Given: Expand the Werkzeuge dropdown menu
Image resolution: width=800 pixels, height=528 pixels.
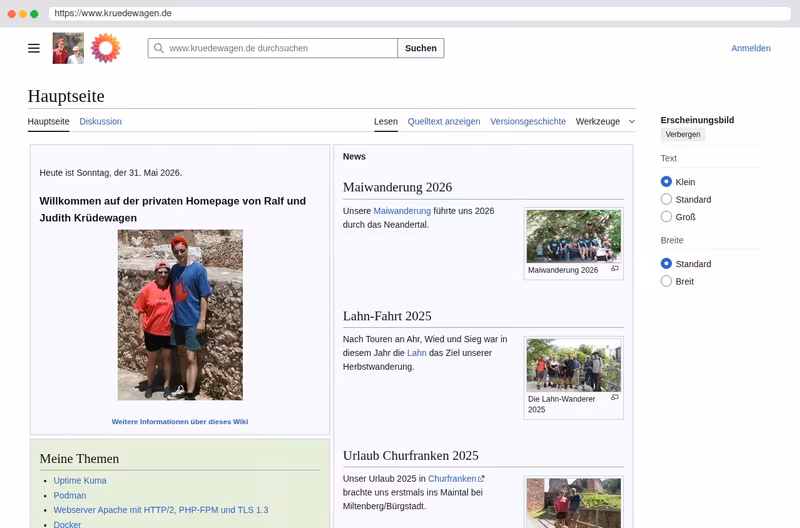Looking at the screenshot, I should click(605, 121).
